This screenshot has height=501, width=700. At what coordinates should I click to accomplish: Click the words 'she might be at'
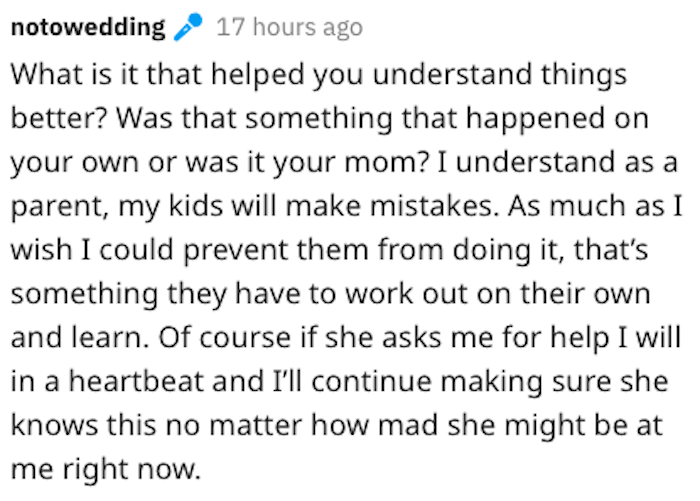(x=555, y=426)
